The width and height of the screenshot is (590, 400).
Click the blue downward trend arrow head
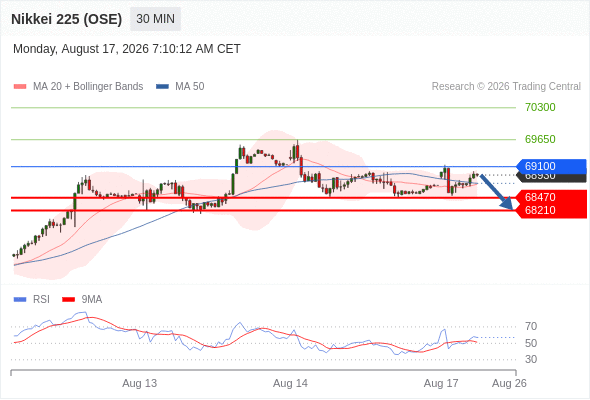click(x=508, y=204)
